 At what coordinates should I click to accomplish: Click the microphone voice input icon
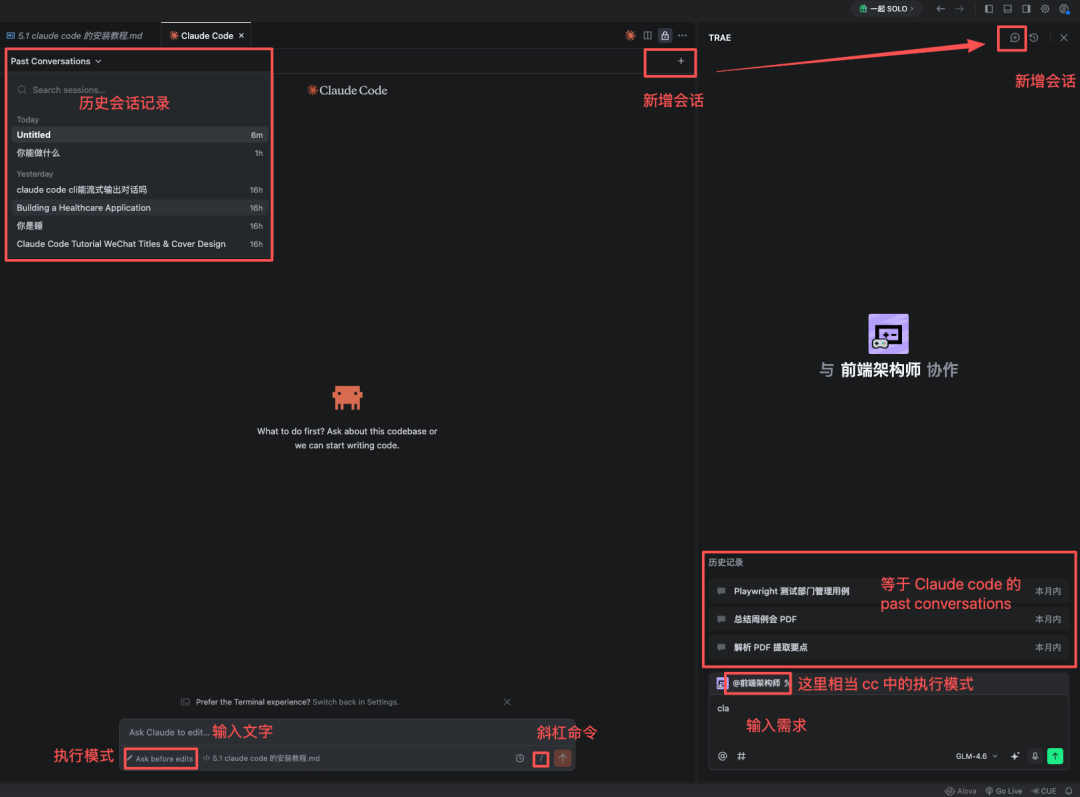pos(1035,756)
